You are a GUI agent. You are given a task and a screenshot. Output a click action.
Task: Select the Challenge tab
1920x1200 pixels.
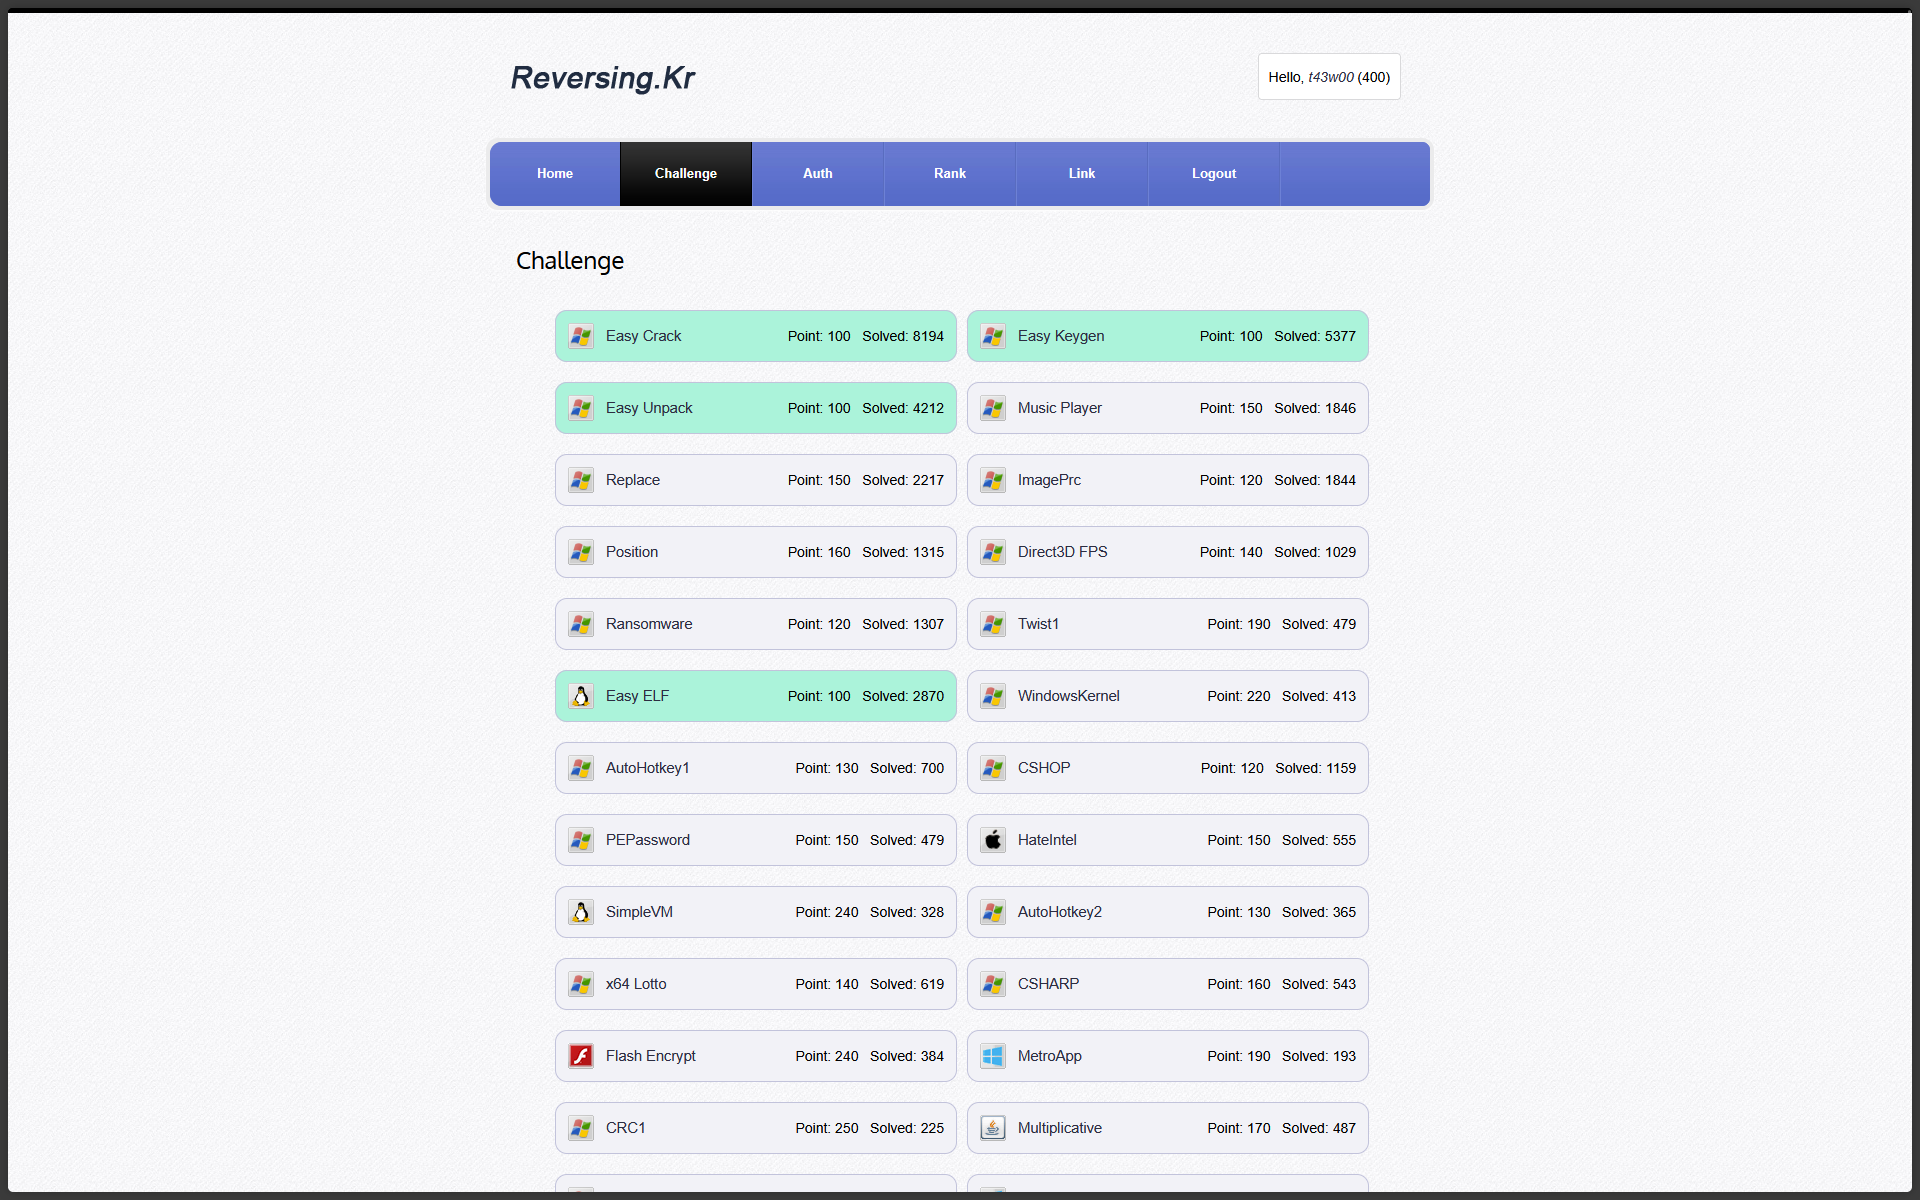coord(686,174)
